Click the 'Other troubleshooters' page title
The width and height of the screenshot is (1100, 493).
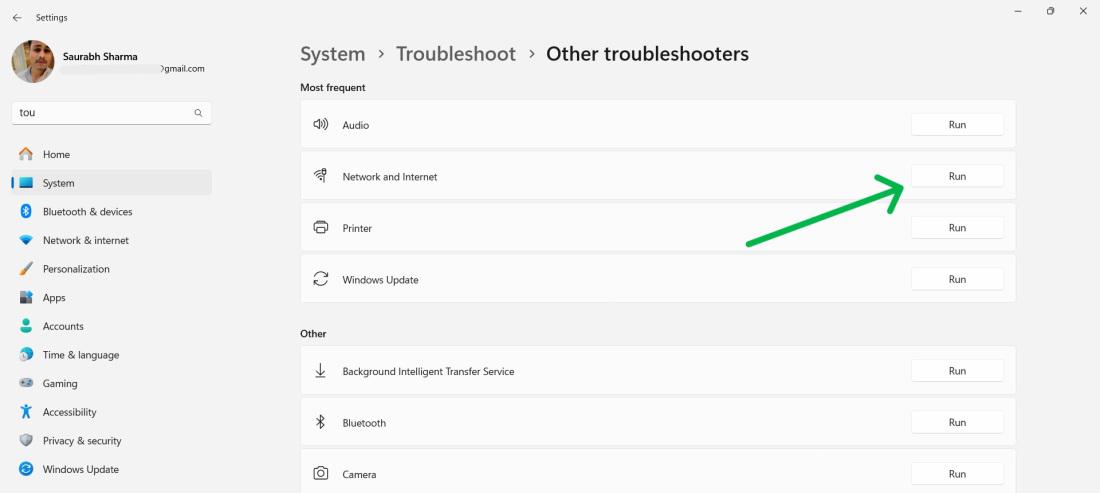[x=648, y=54]
